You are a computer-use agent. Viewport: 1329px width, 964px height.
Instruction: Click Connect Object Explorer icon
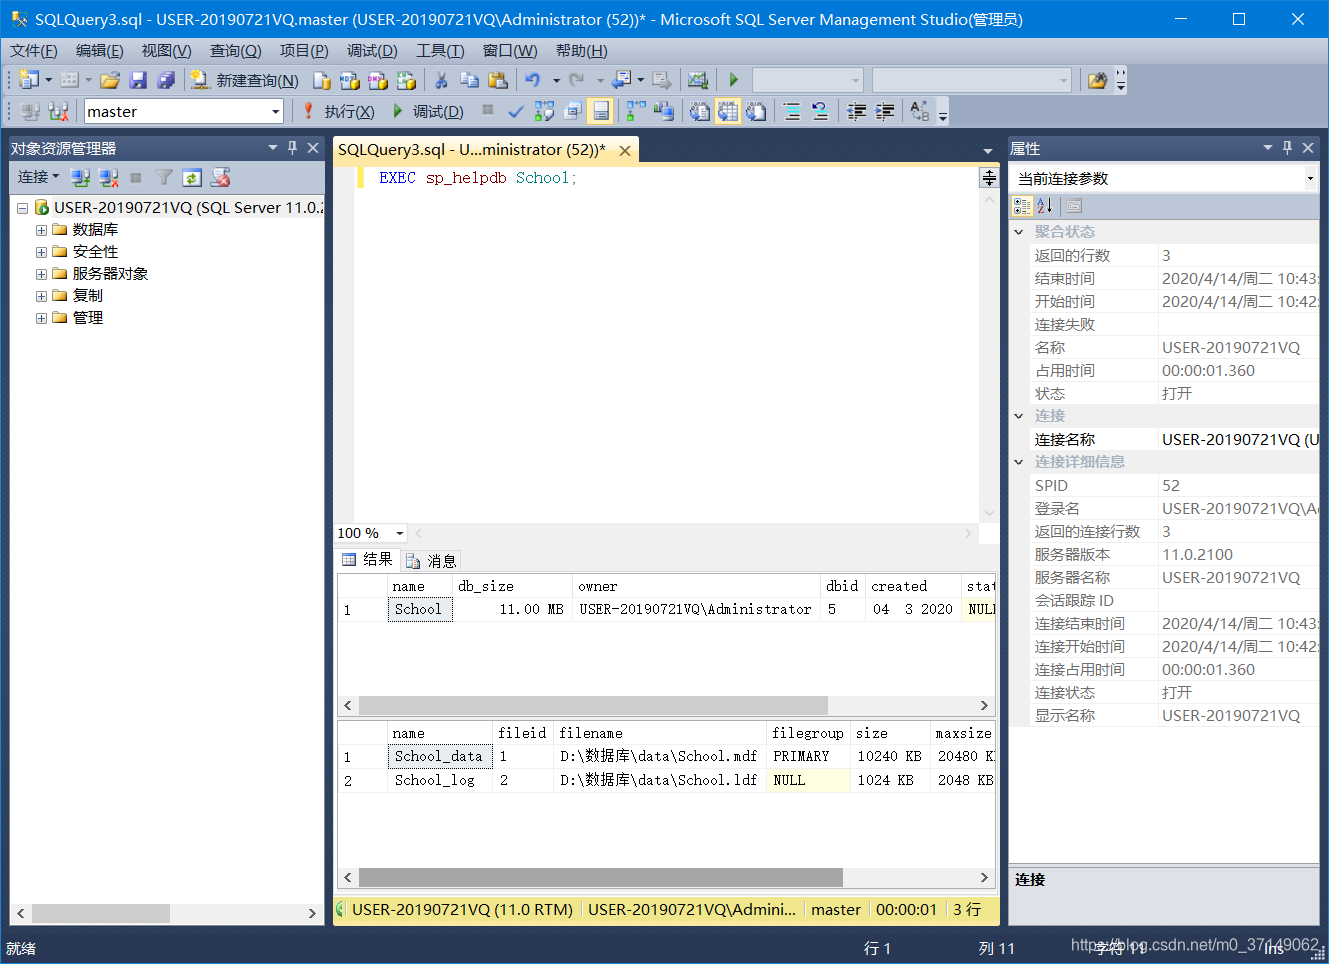81,177
